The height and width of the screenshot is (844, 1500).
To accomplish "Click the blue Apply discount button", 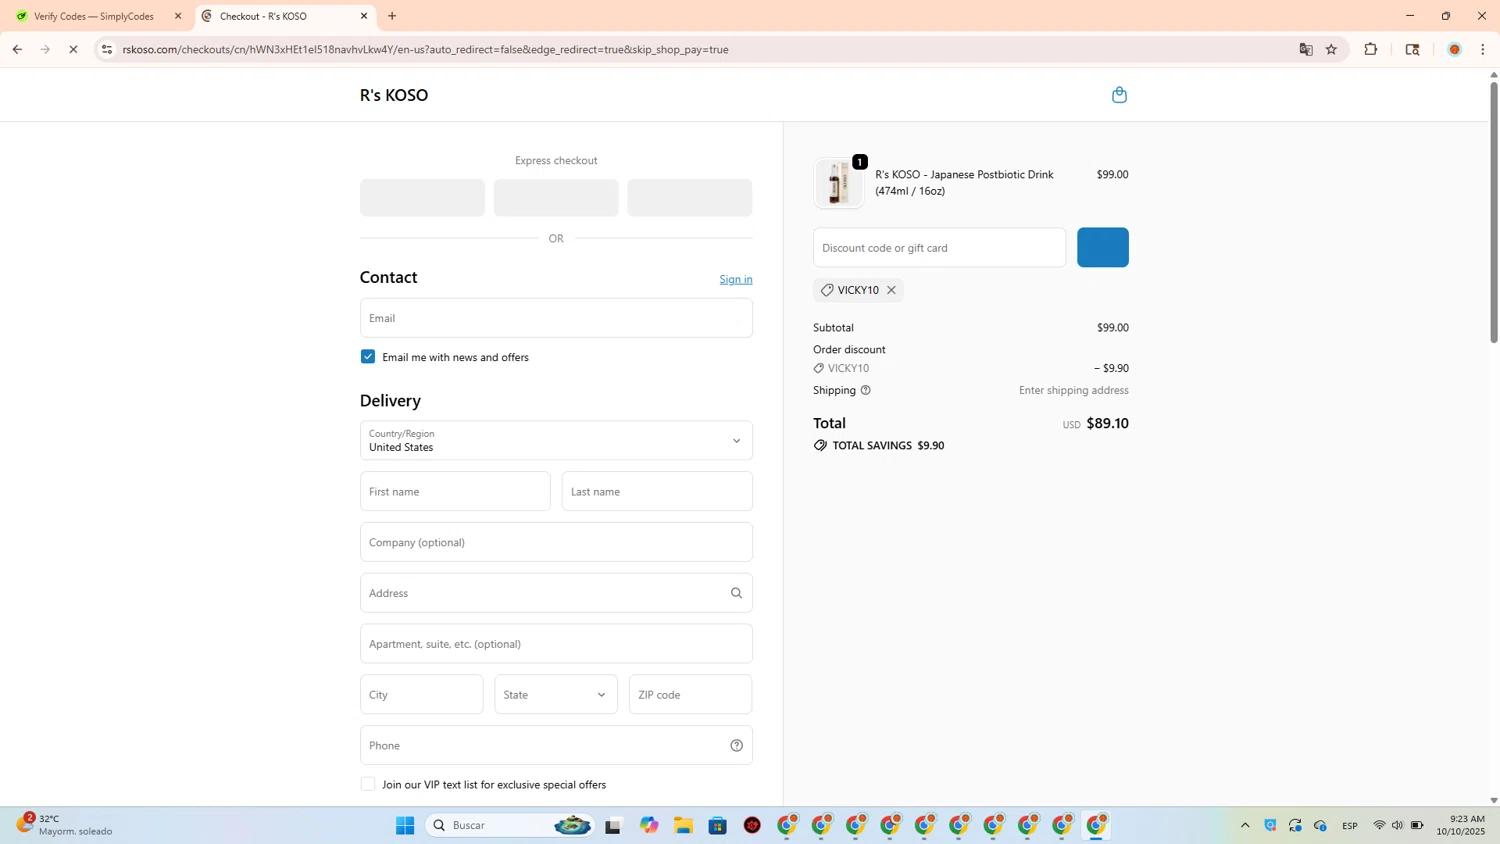I will tap(1103, 248).
